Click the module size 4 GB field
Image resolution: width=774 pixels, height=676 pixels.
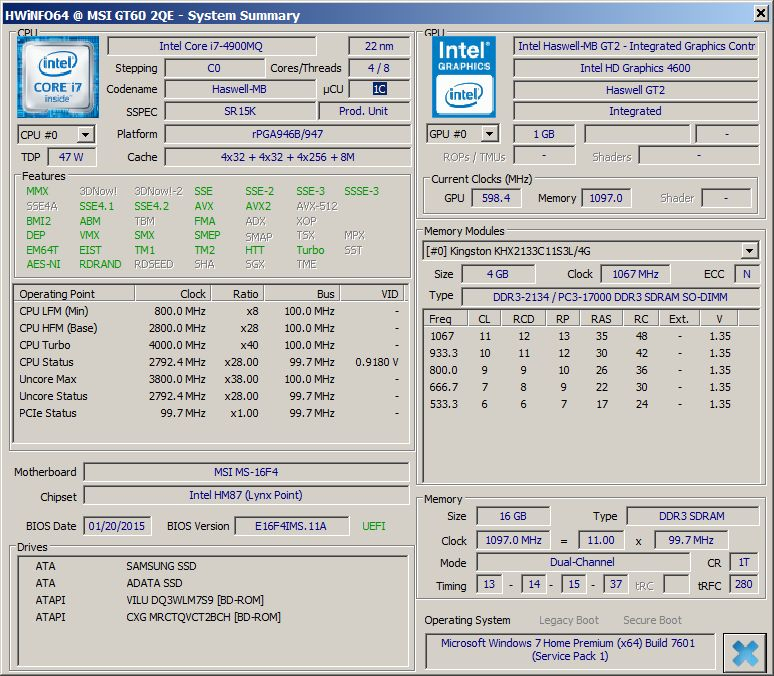pos(498,274)
